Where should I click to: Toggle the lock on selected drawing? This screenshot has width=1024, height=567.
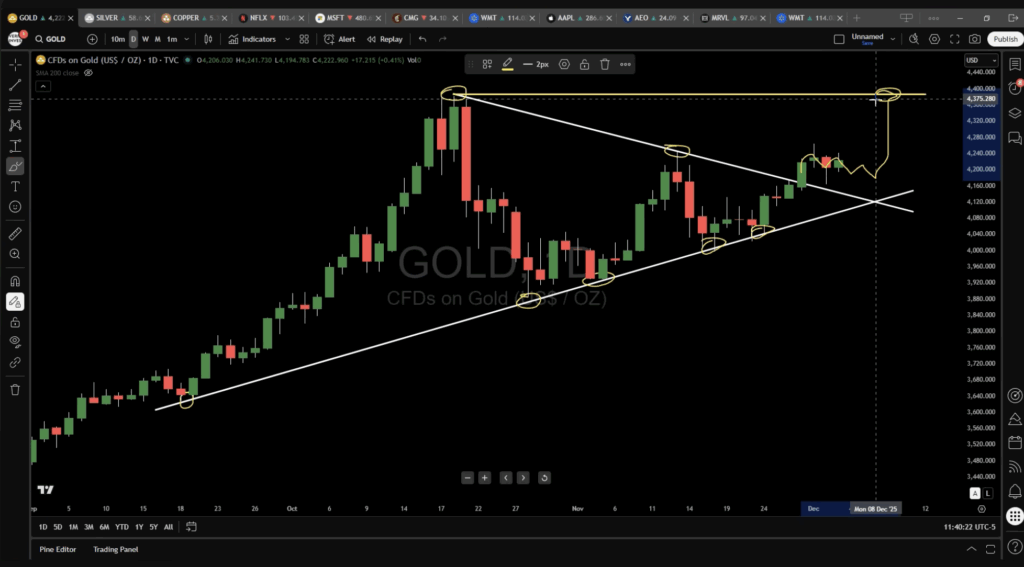point(584,64)
